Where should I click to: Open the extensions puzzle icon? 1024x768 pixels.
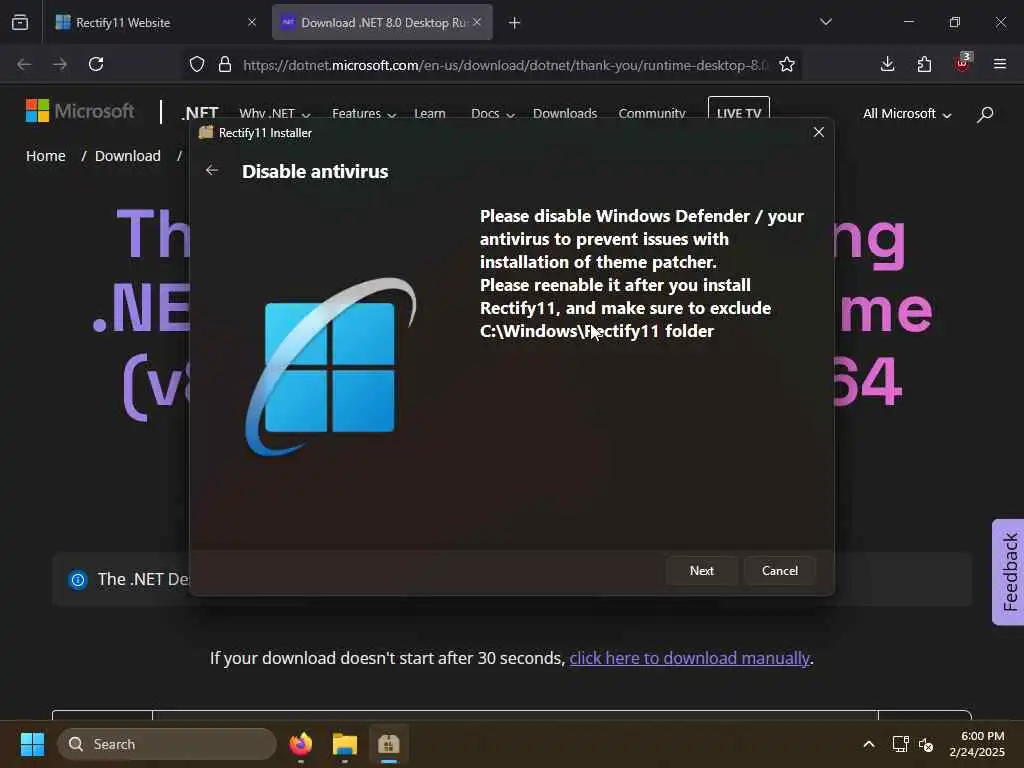pos(924,64)
